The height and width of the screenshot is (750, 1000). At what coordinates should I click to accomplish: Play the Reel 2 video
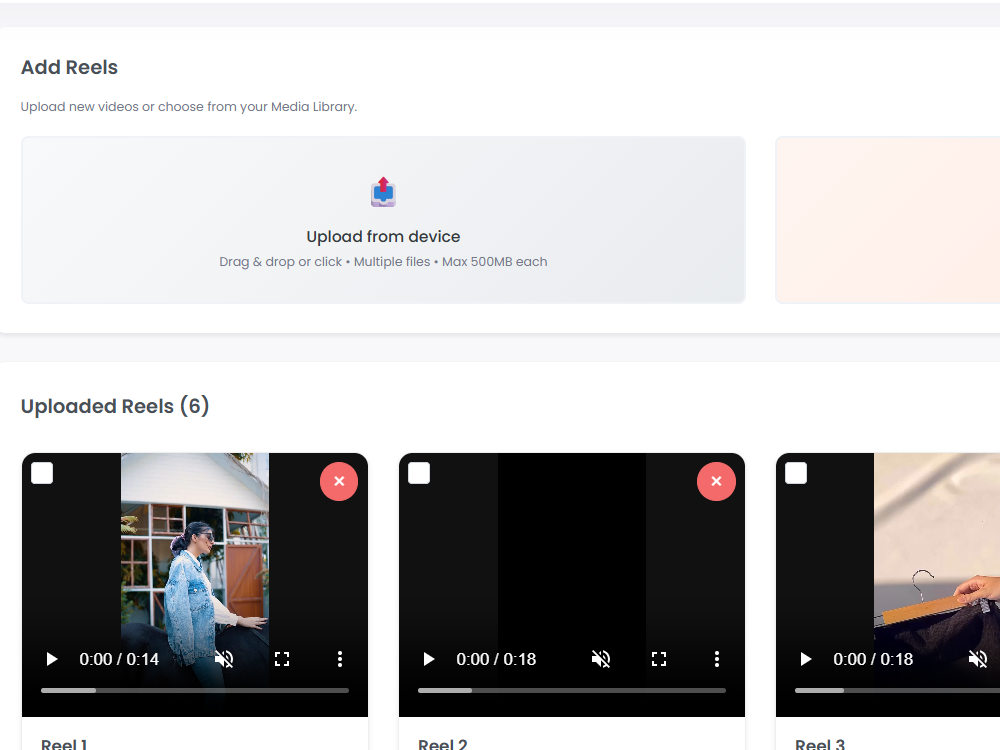tap(429, 659)
